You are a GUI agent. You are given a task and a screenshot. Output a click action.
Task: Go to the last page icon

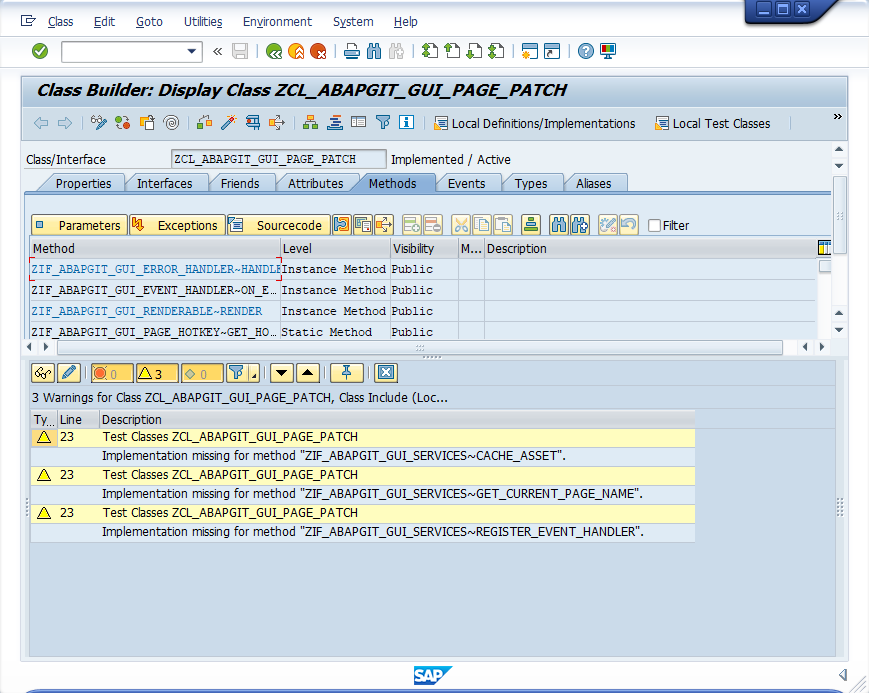click(x=496, y=52)
